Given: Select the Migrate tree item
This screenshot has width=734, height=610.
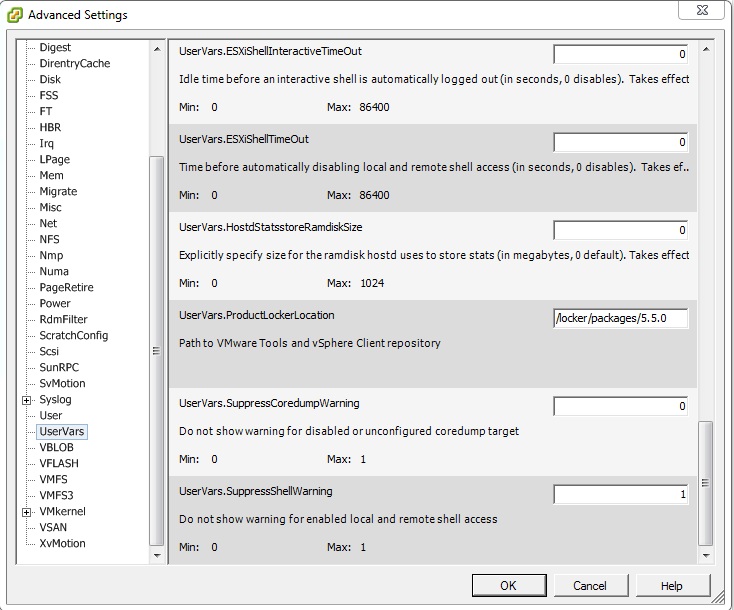Looking at the screenshot, I should tap(58, 191).
